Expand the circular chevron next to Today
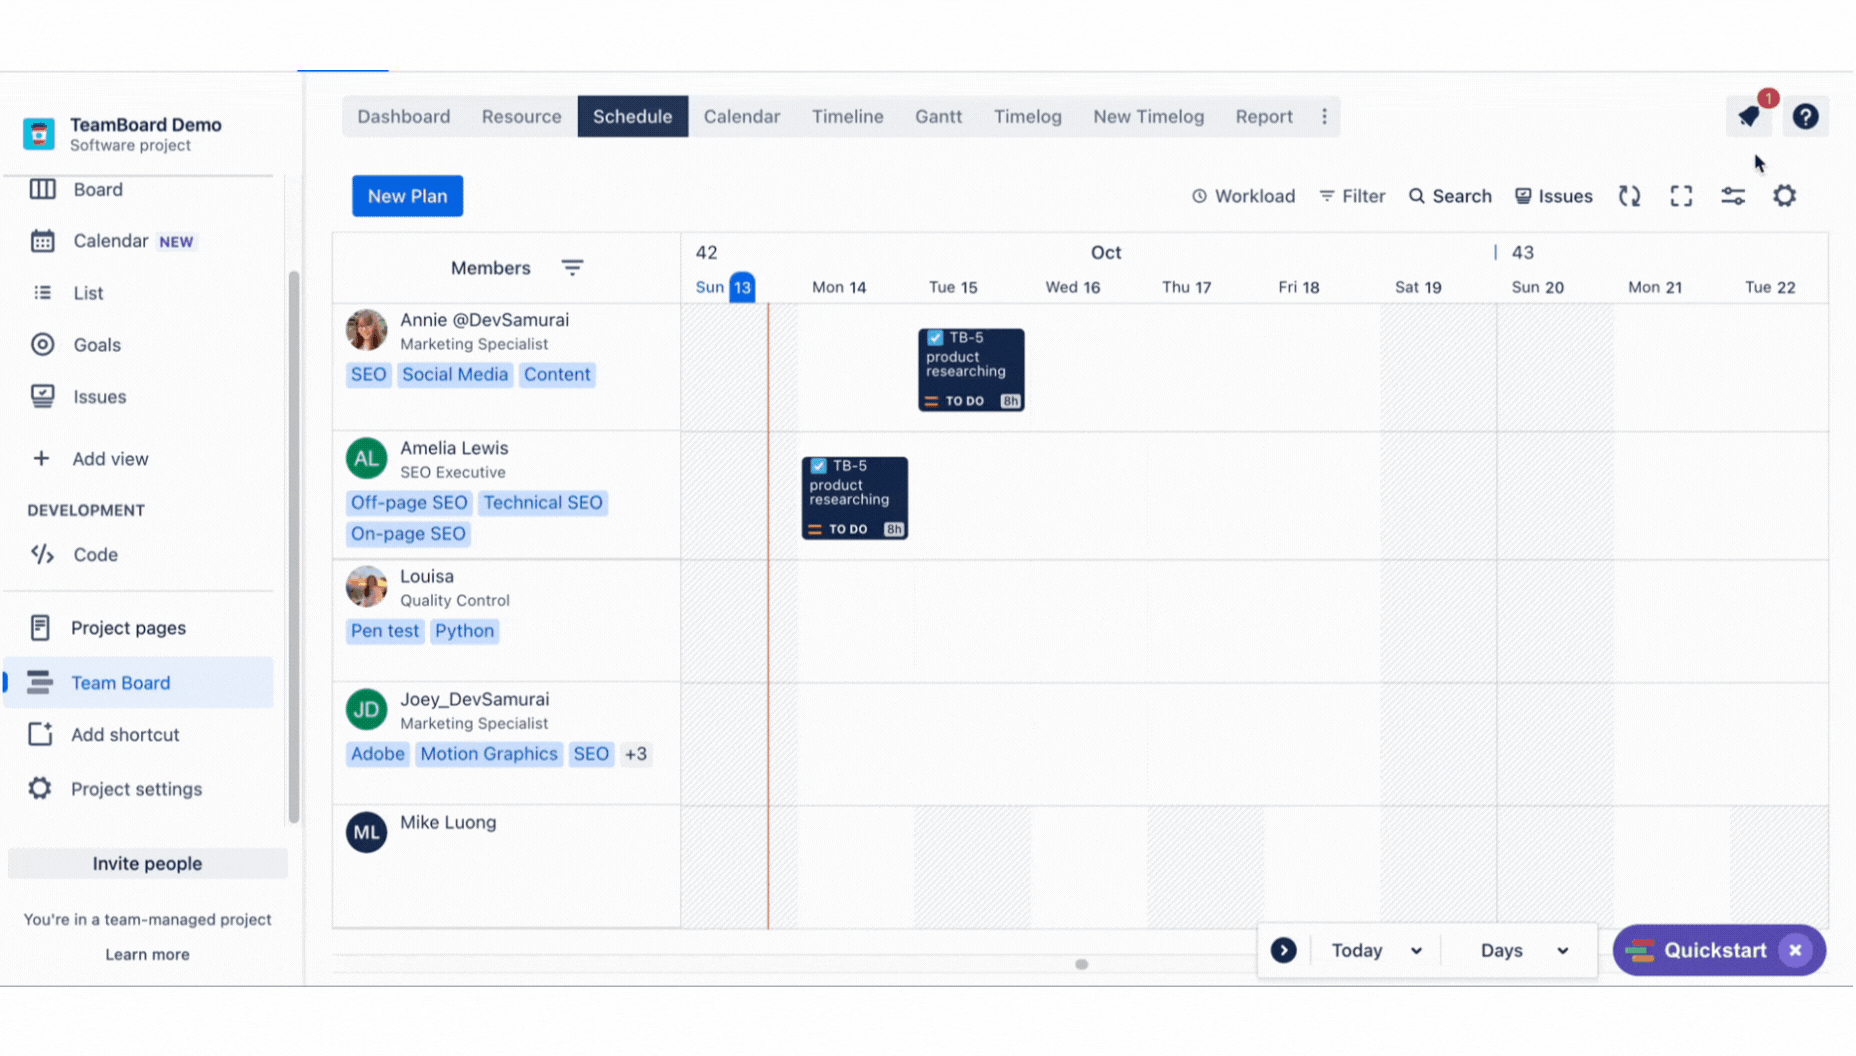Viewport: 1856px width, 1056px height. click(1284, 950)
